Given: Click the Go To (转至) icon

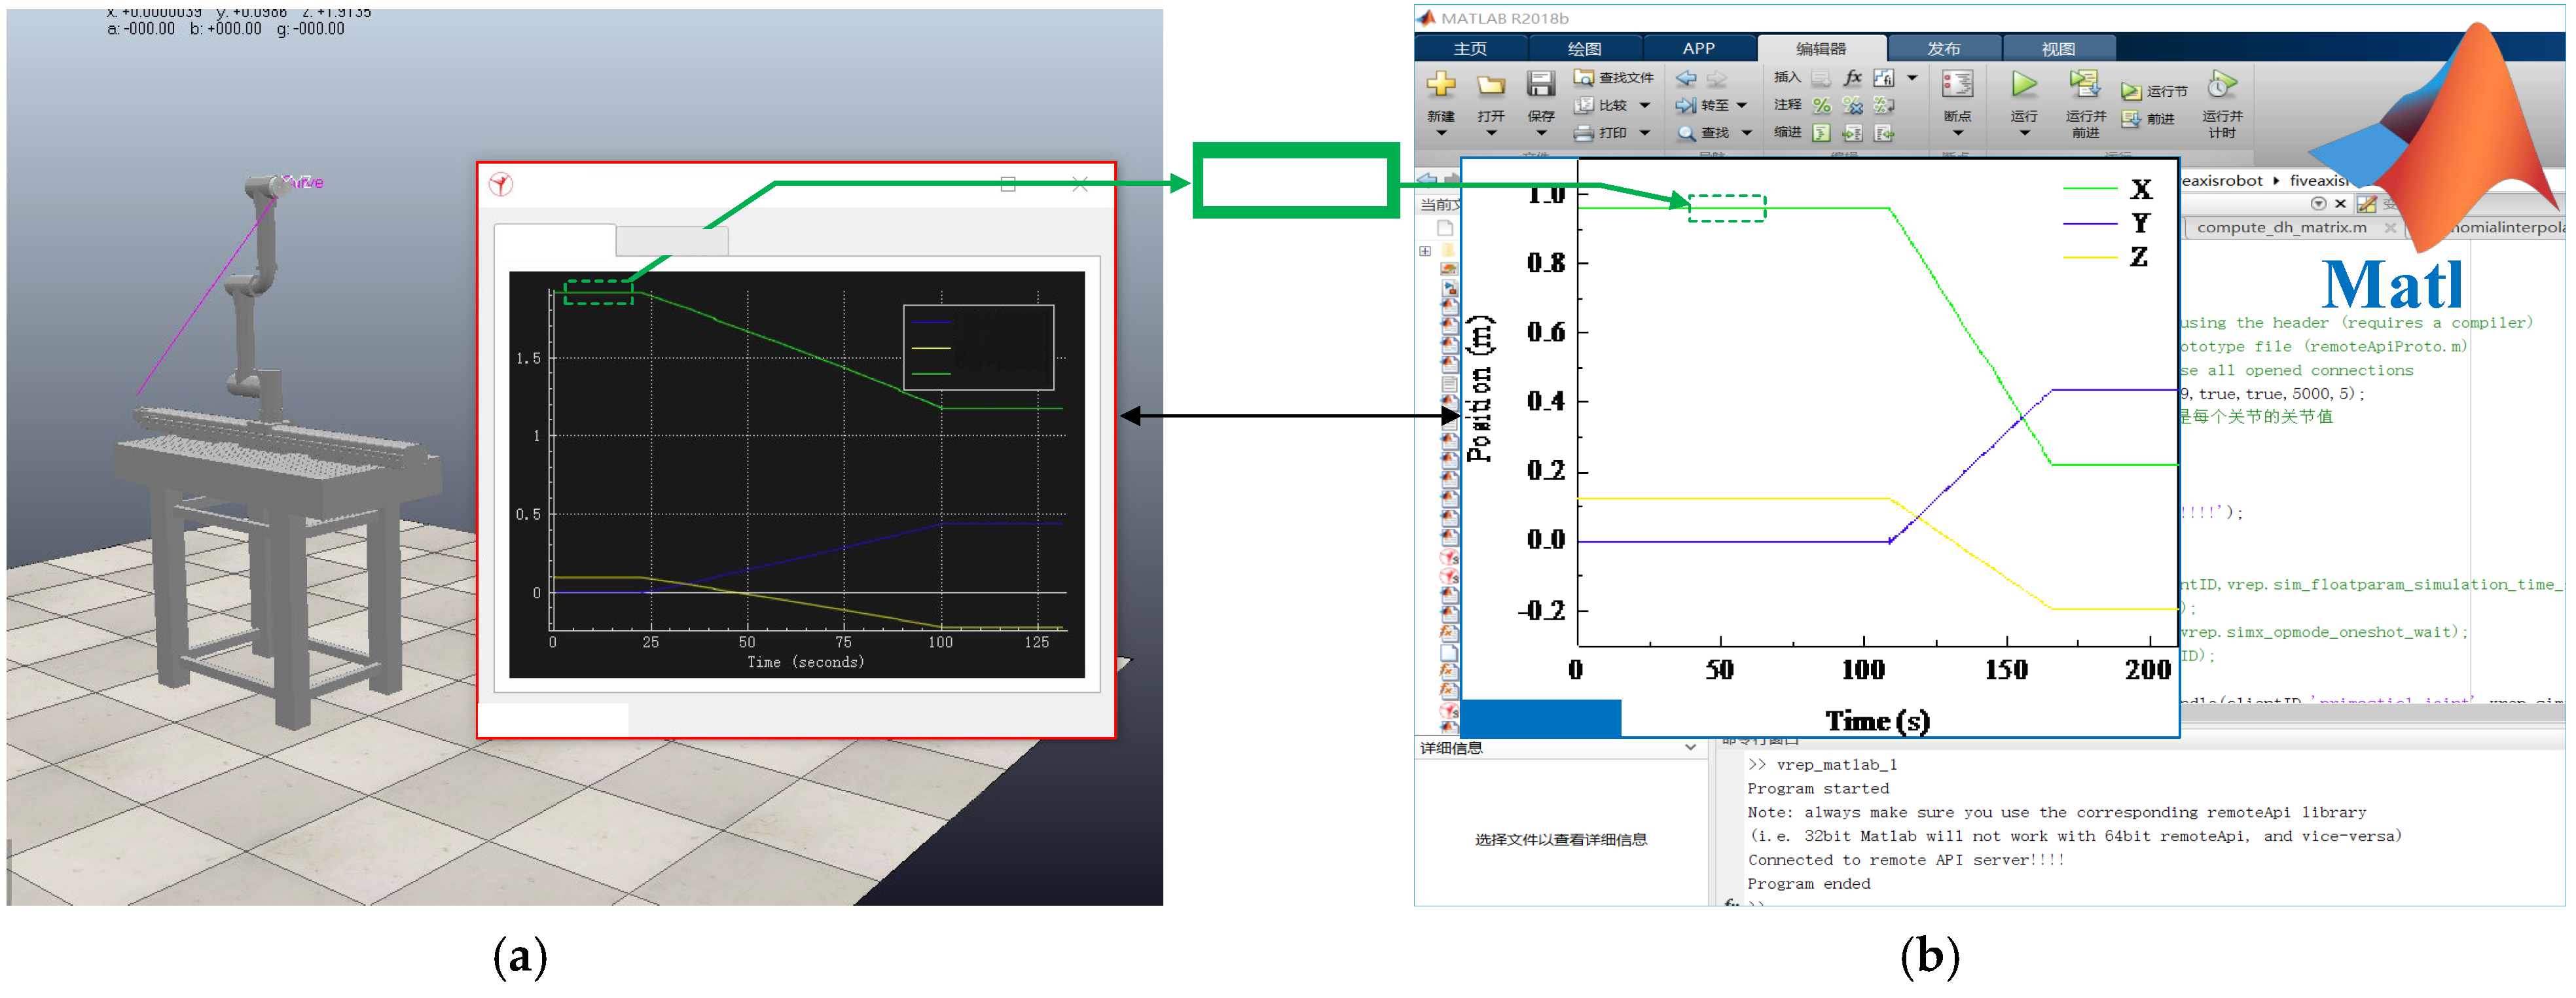Looking at the screenshot, I should 1686,105.
